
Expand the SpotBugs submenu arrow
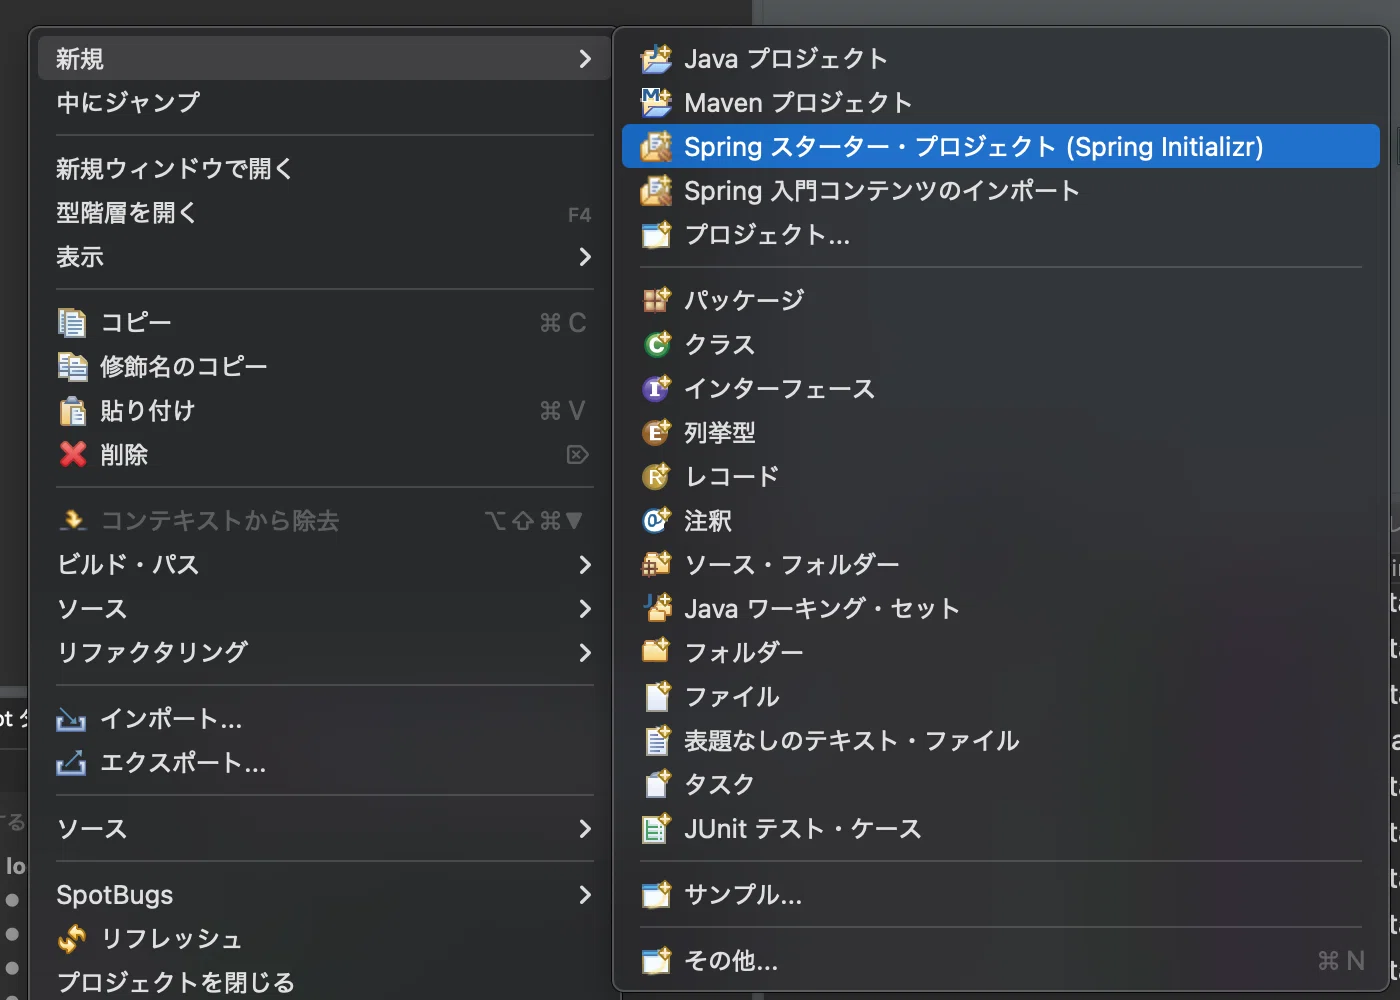coord(585,895)
